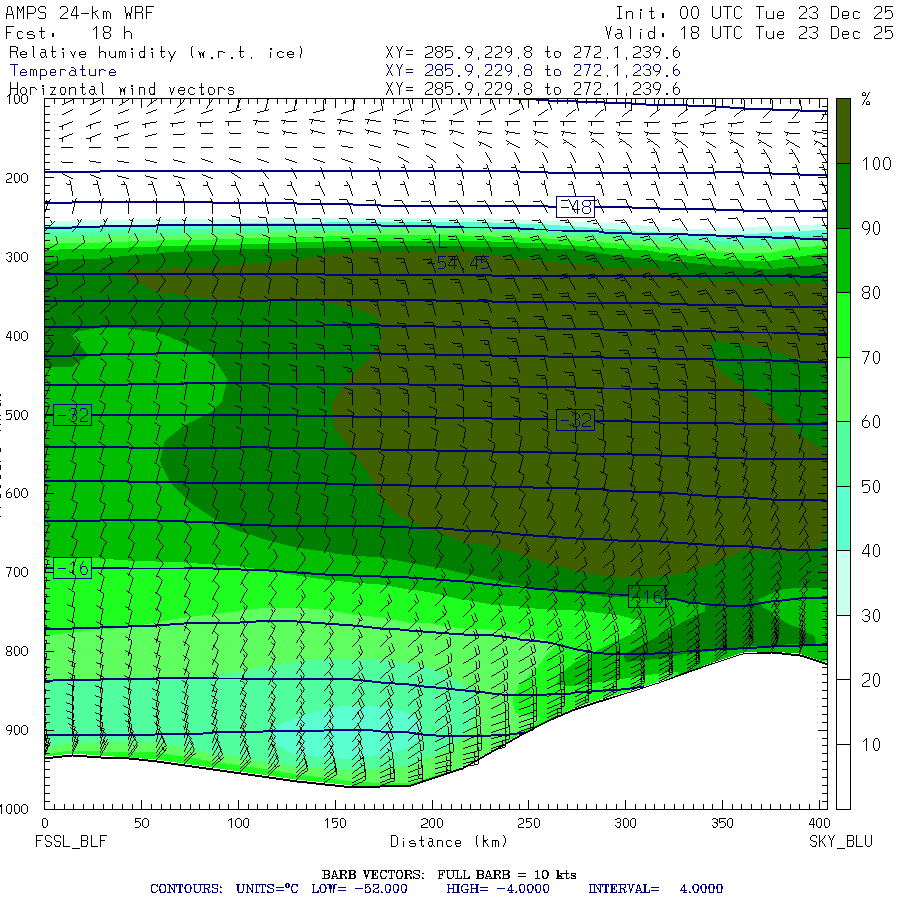900x900 pixels.
Task: Click the distance axis '150' tick label
Action: click(x=335, y=823)
